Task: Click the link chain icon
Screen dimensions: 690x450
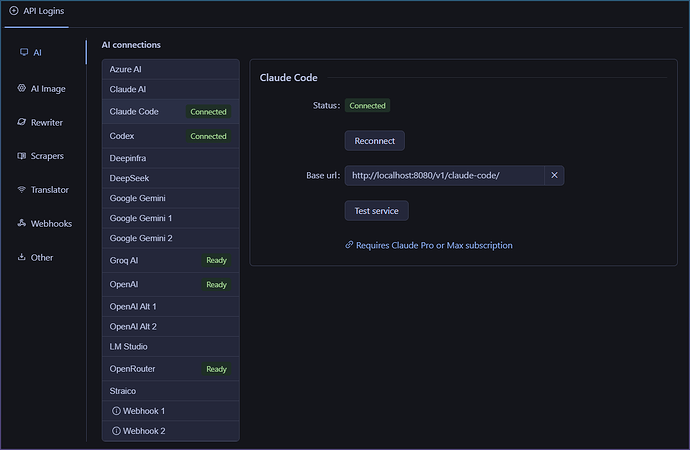Action: (x=349, y=245)
